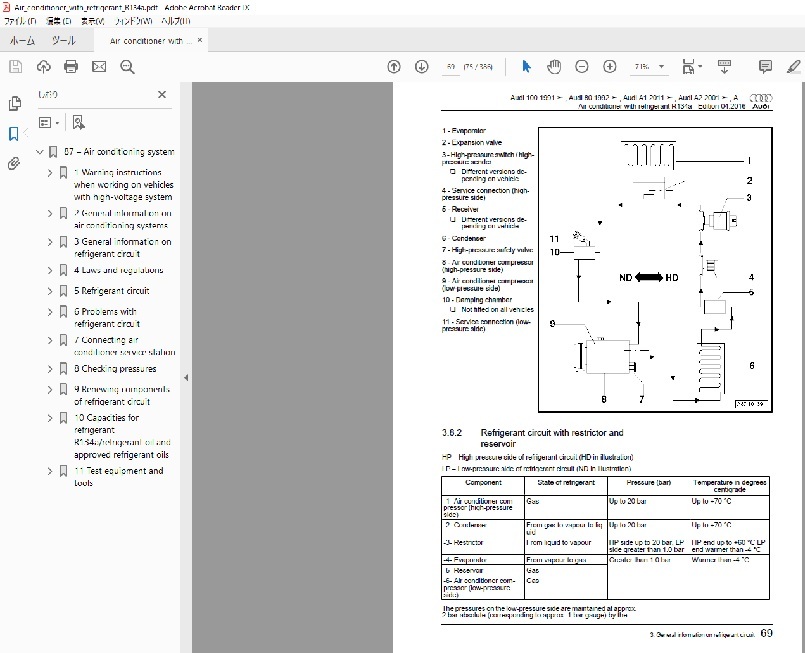Image resolution: width=805 pixels, height=653 pixels.
Task: Open the attachments paperclip panel
Action: click(14, 164)
